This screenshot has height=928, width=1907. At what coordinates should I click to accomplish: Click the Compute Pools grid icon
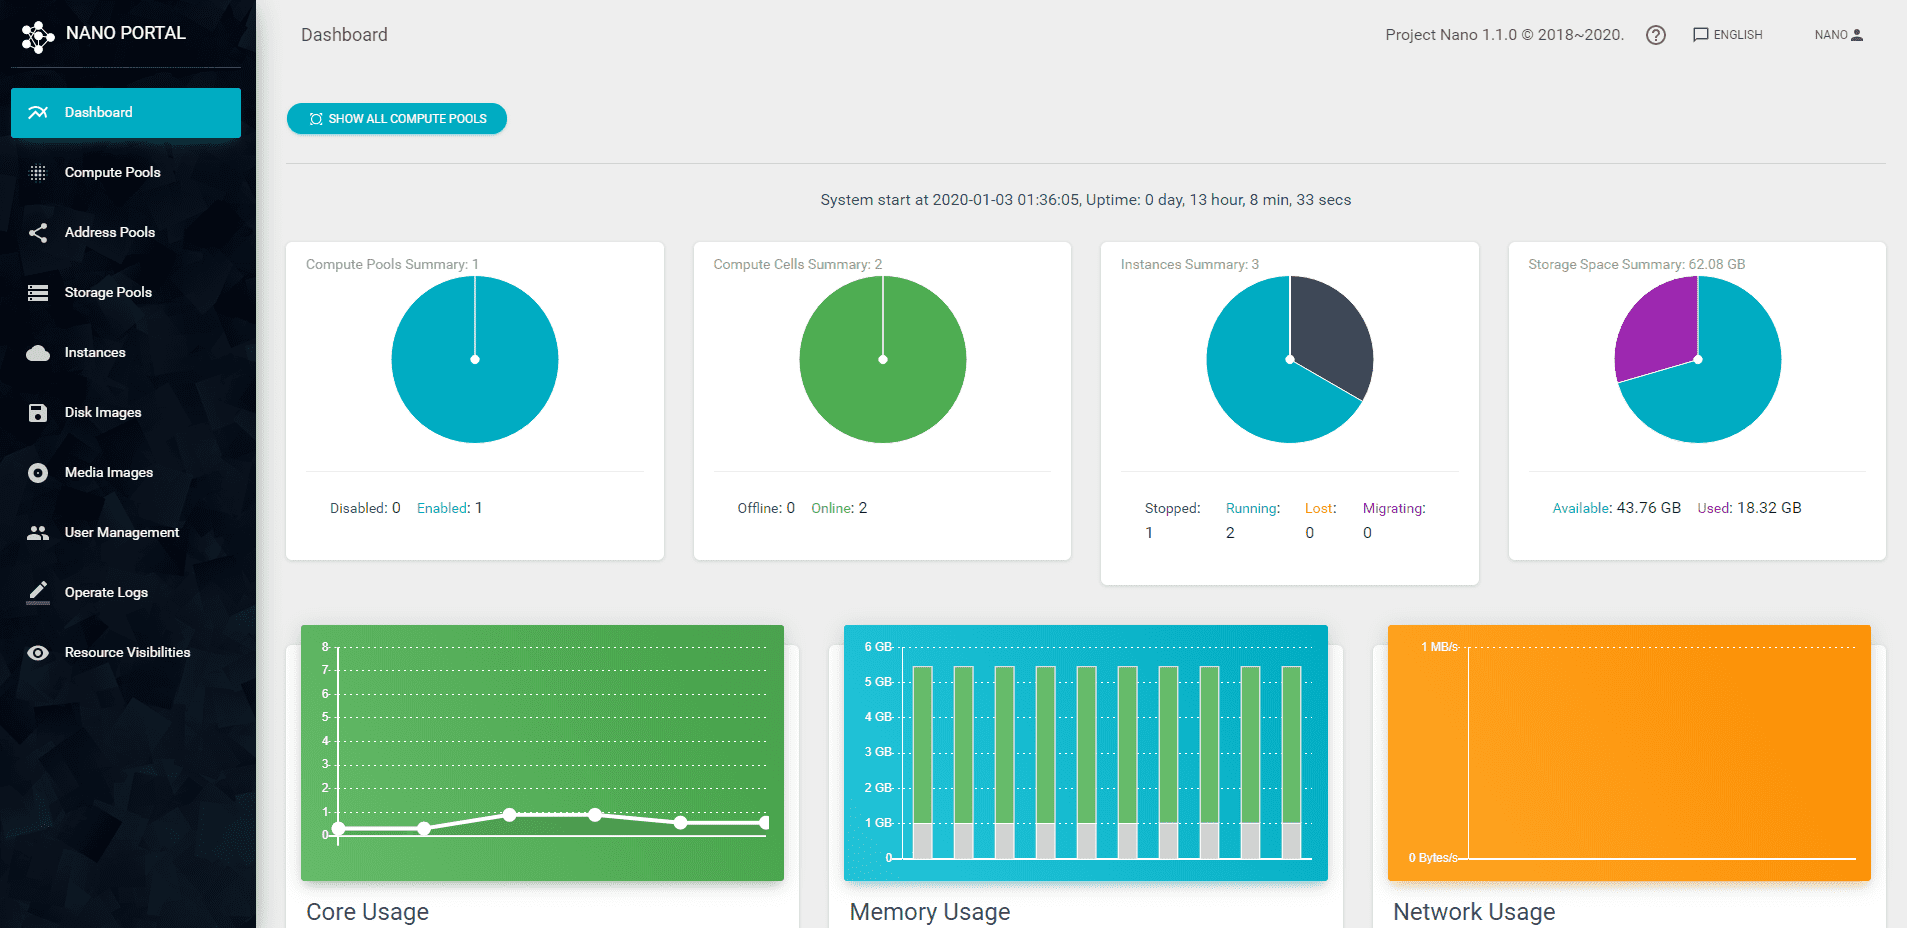click(38, 173)
